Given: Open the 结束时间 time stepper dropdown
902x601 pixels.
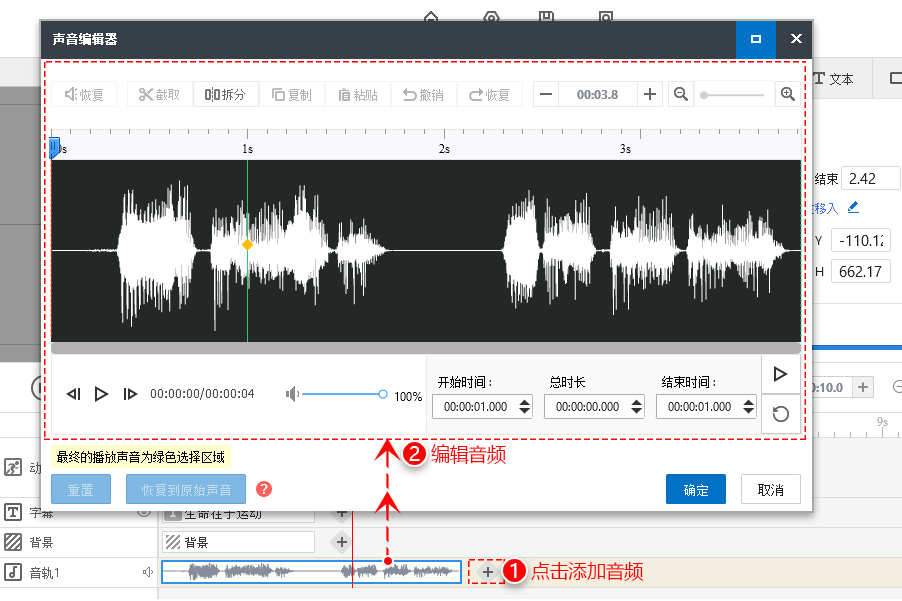Looking at the screenshot, I should (748, 407).
